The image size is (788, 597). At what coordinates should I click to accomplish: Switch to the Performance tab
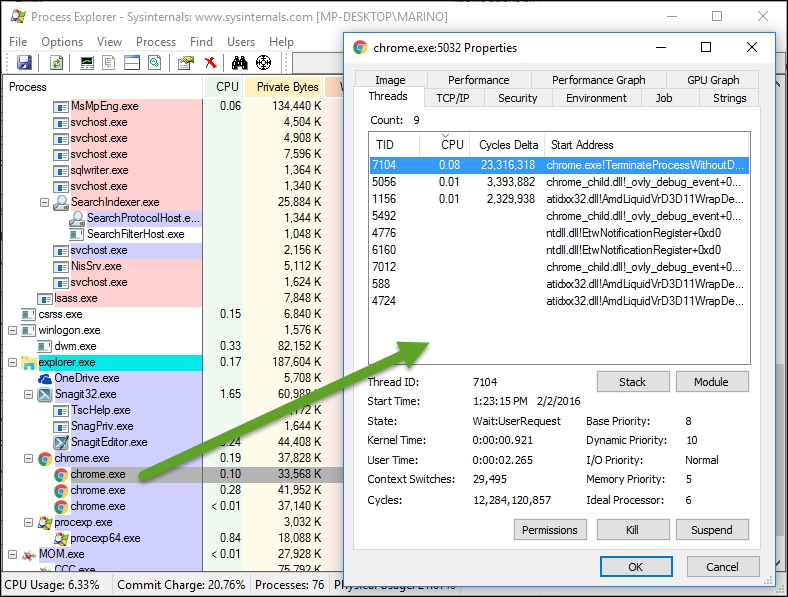(x=478, y=80)
